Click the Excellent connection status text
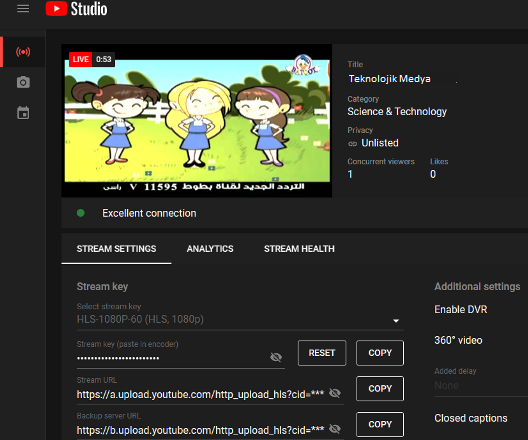This screenshot has width=528, height=440. click(x=149, y=213)
